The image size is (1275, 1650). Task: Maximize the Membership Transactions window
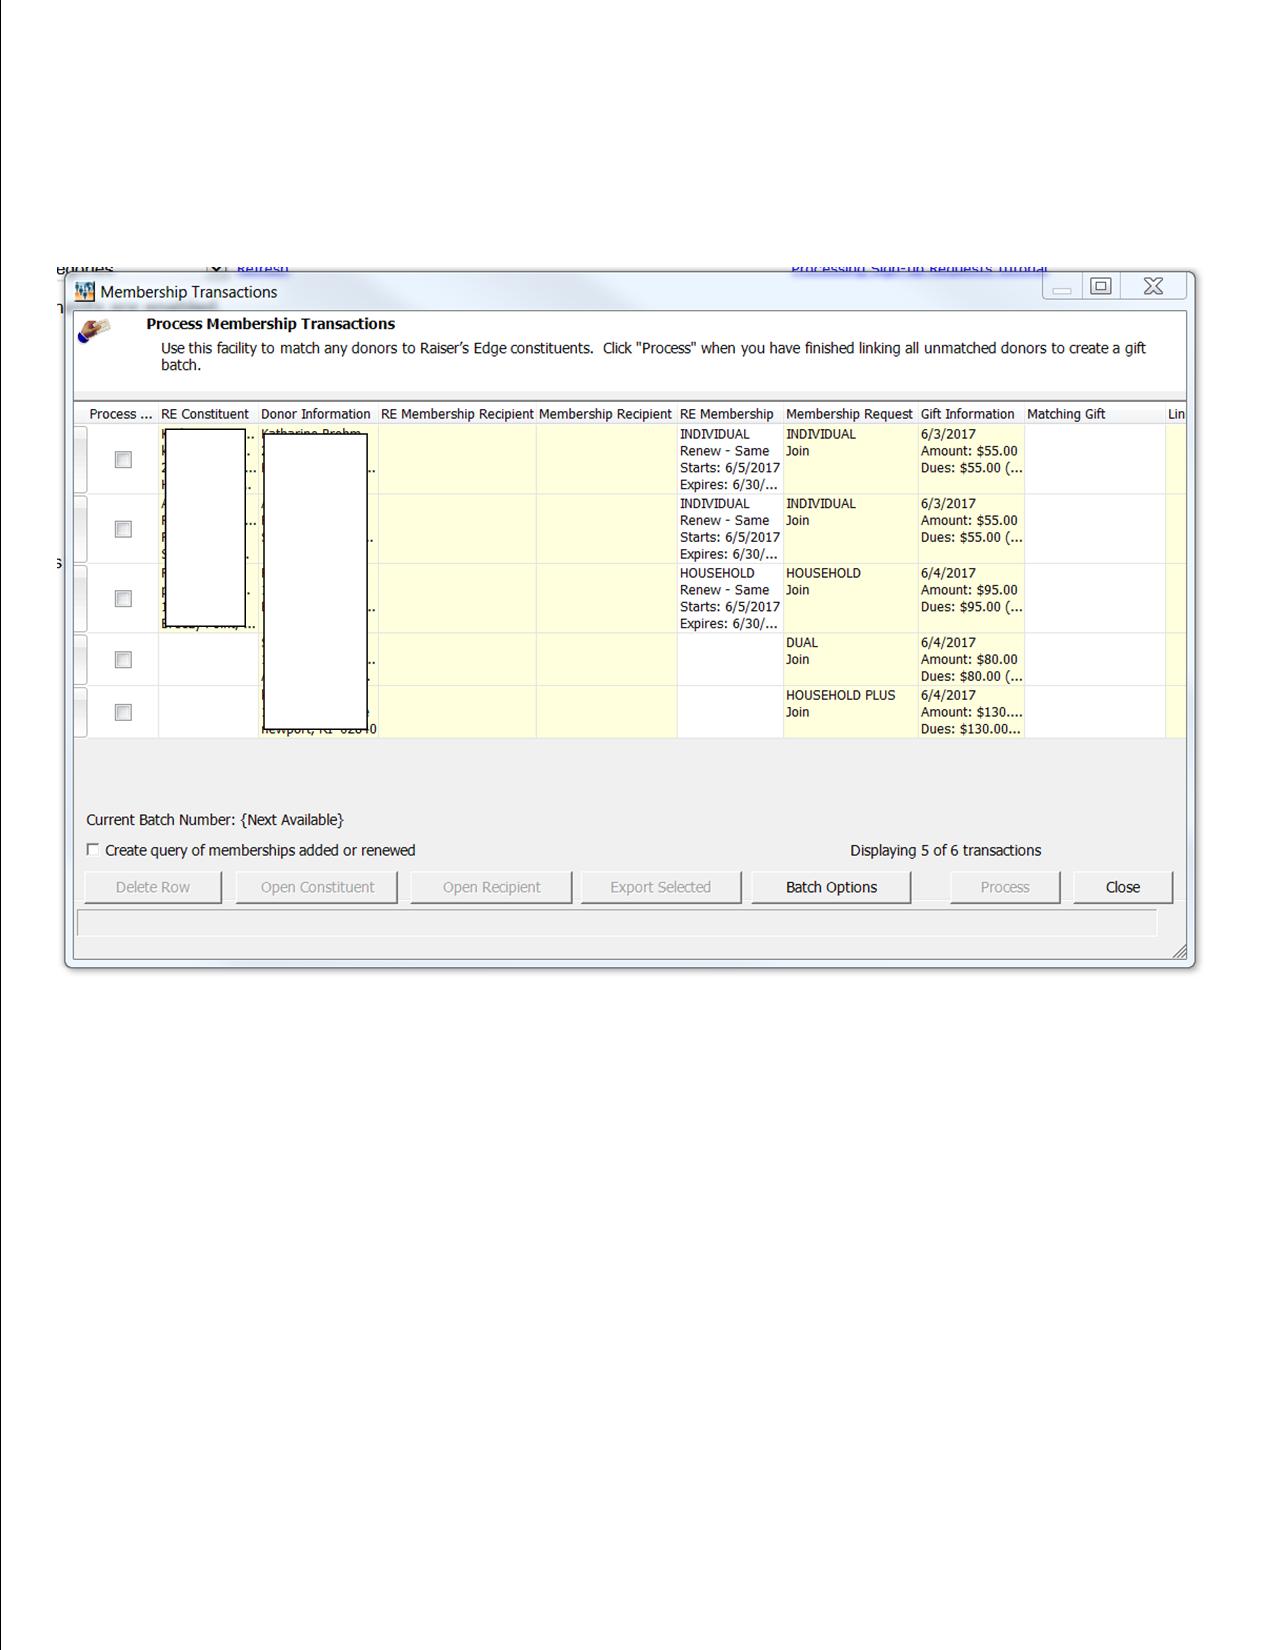coord(1101,287)
